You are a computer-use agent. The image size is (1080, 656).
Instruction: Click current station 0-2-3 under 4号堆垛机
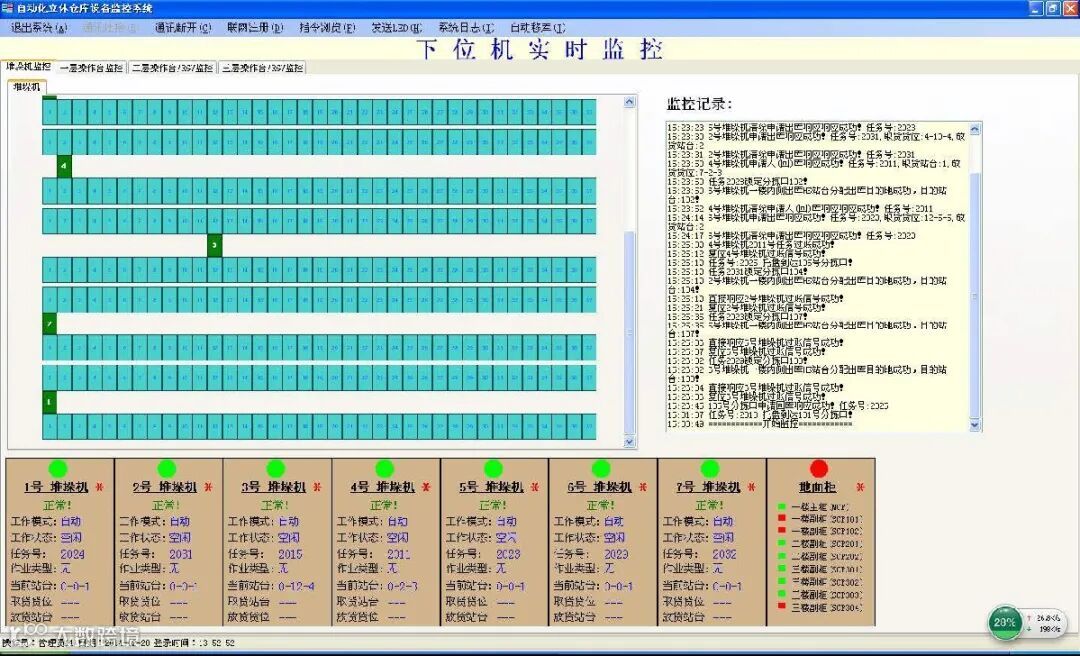(402, 586)
